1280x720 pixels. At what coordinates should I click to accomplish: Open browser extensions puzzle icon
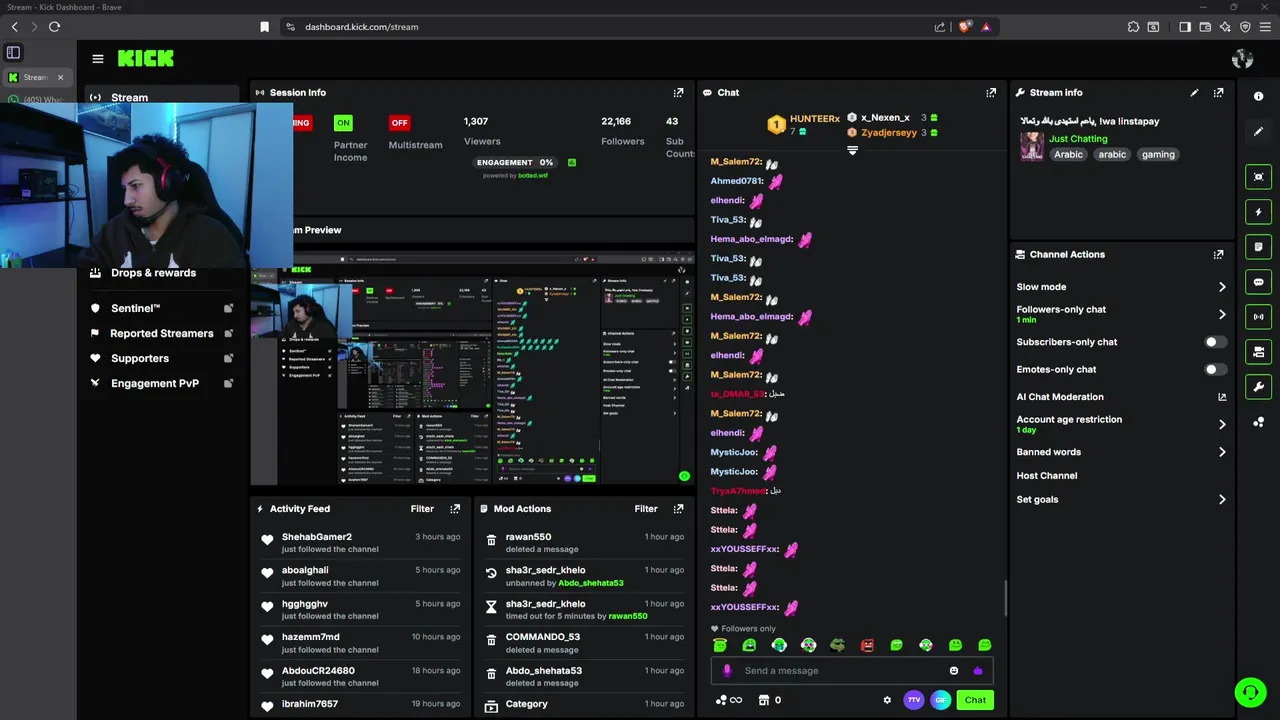click(x=1133, y=27)
